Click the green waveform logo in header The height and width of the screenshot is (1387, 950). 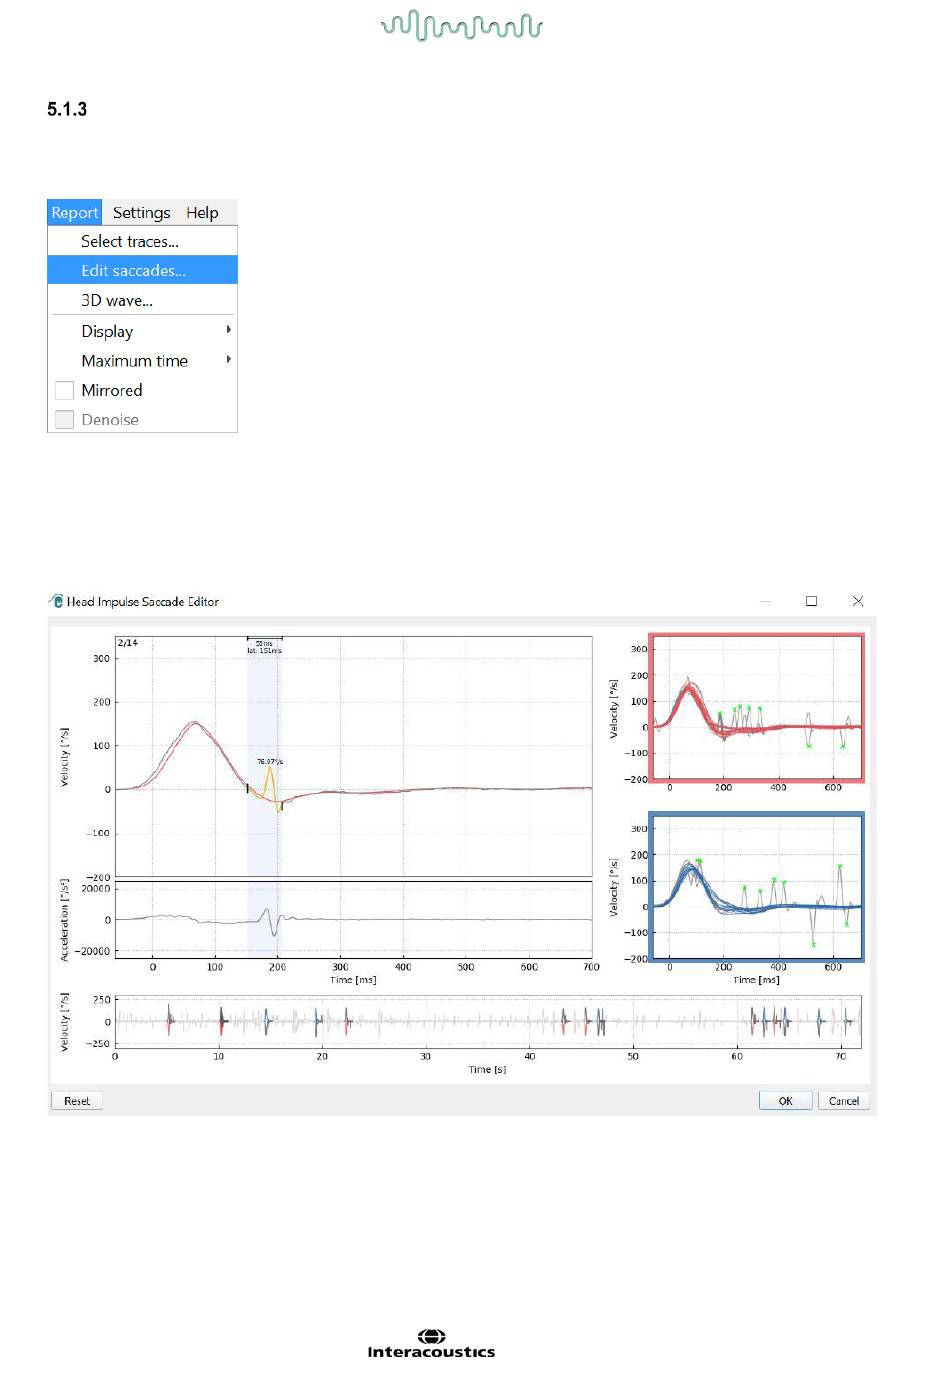point(462,26)
